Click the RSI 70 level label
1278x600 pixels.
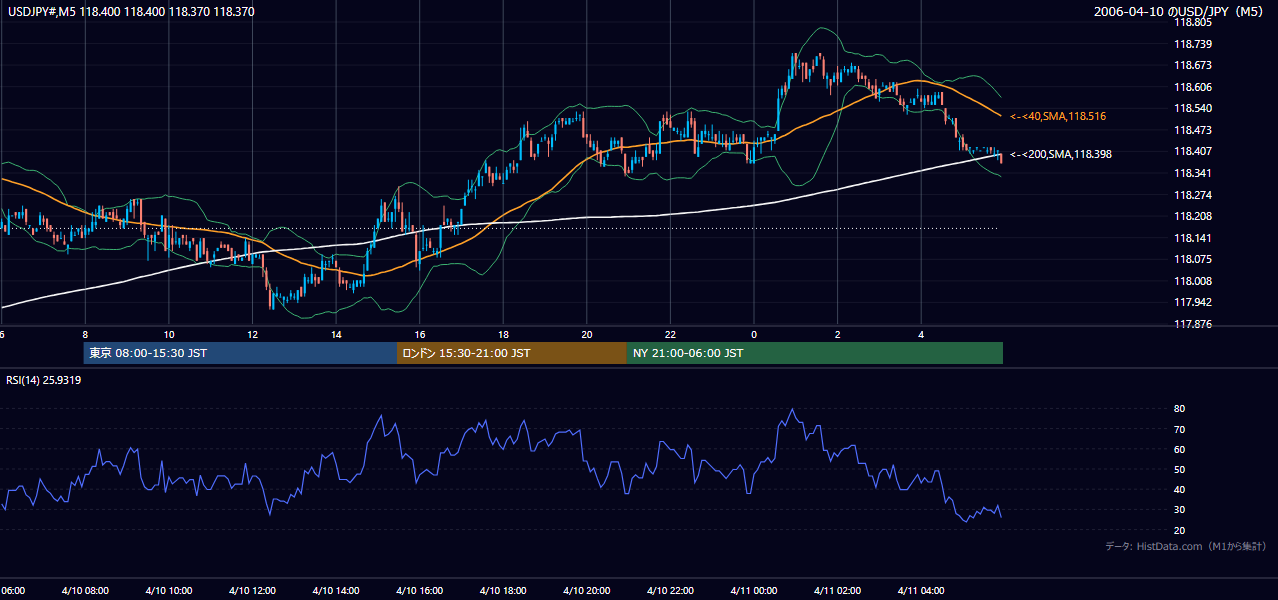(x=1179, y=429)
